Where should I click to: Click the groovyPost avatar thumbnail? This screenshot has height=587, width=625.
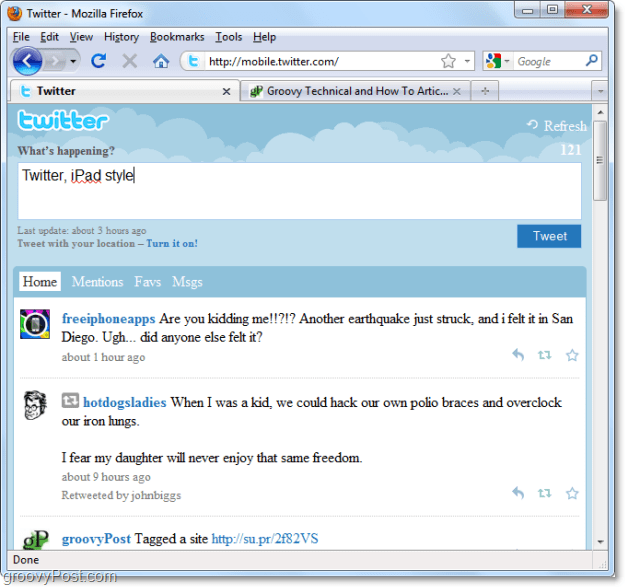tap(35, 539)
